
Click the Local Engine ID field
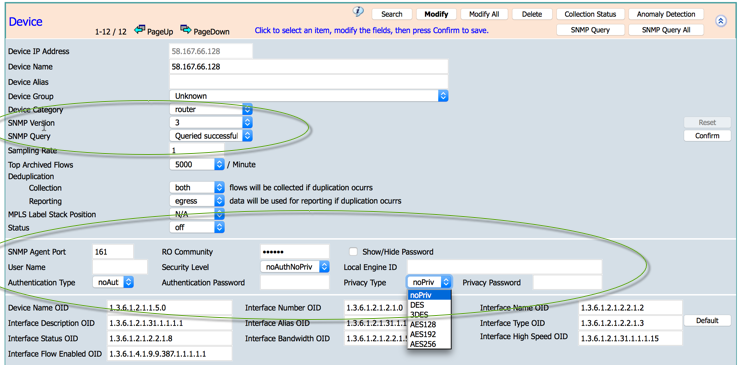(x=505, y=267)
